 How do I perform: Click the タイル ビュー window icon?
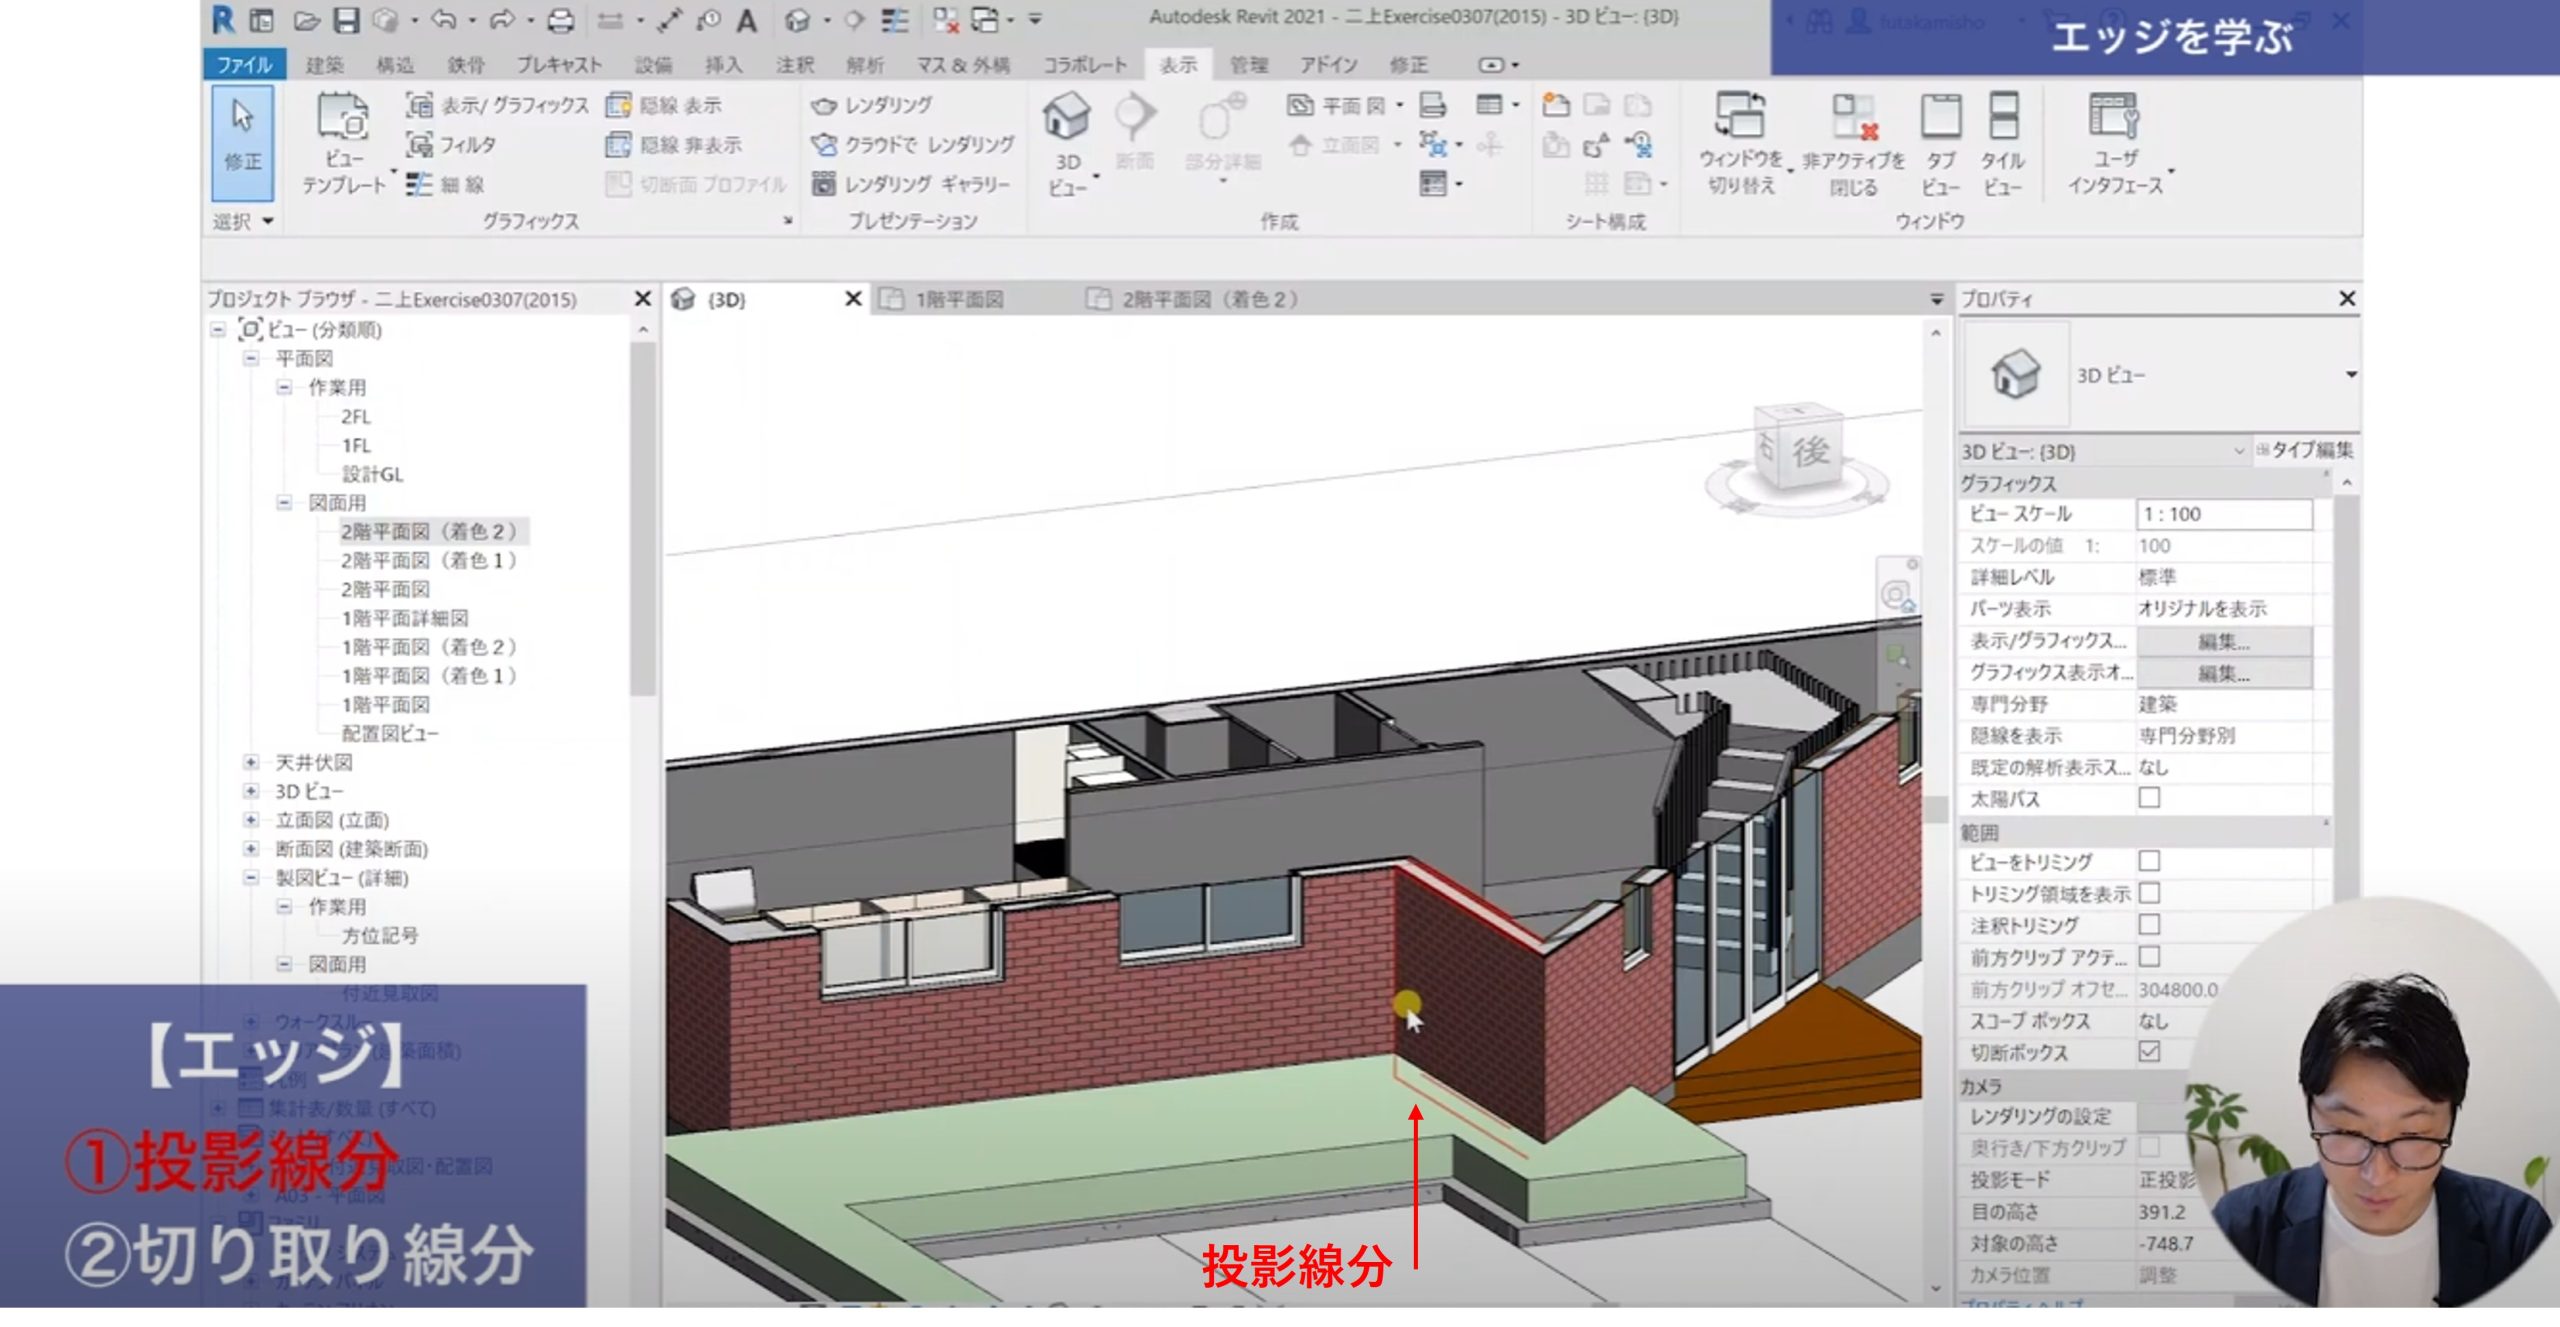click(2003, 117)
